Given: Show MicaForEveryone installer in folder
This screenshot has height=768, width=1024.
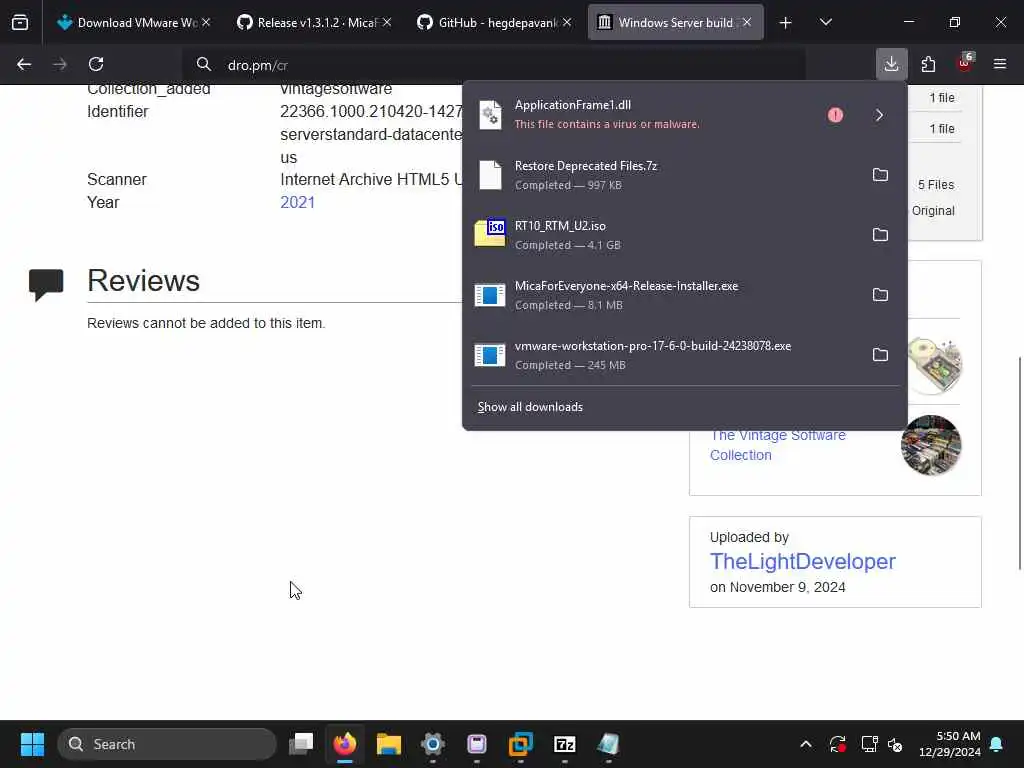Looking at the screenshot, I should click(880, 295).
